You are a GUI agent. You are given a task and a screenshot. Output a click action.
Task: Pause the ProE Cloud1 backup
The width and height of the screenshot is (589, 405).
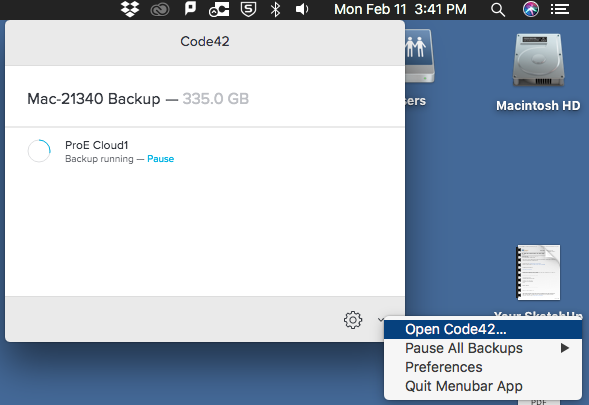160,159
